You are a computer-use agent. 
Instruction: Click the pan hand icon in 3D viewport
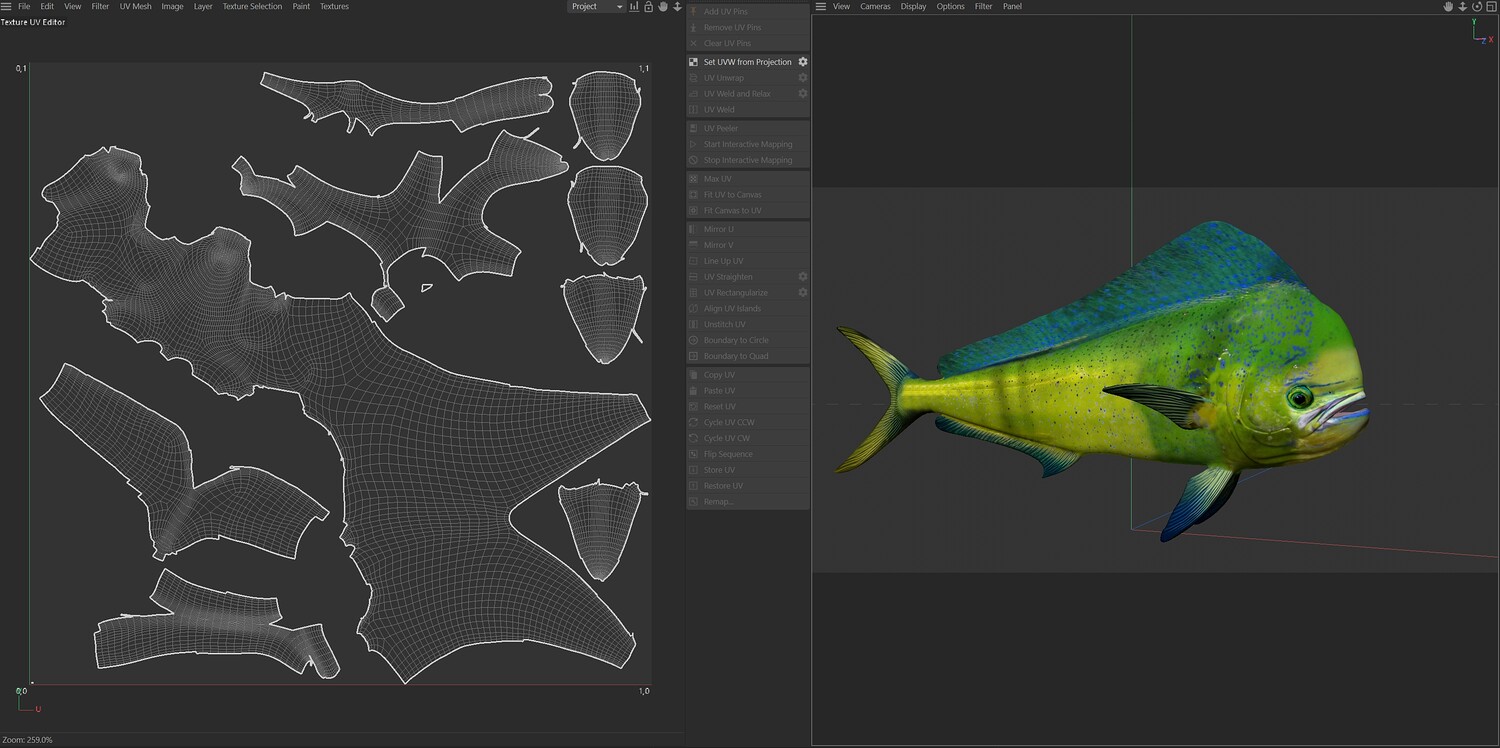tap(1447, 7)
